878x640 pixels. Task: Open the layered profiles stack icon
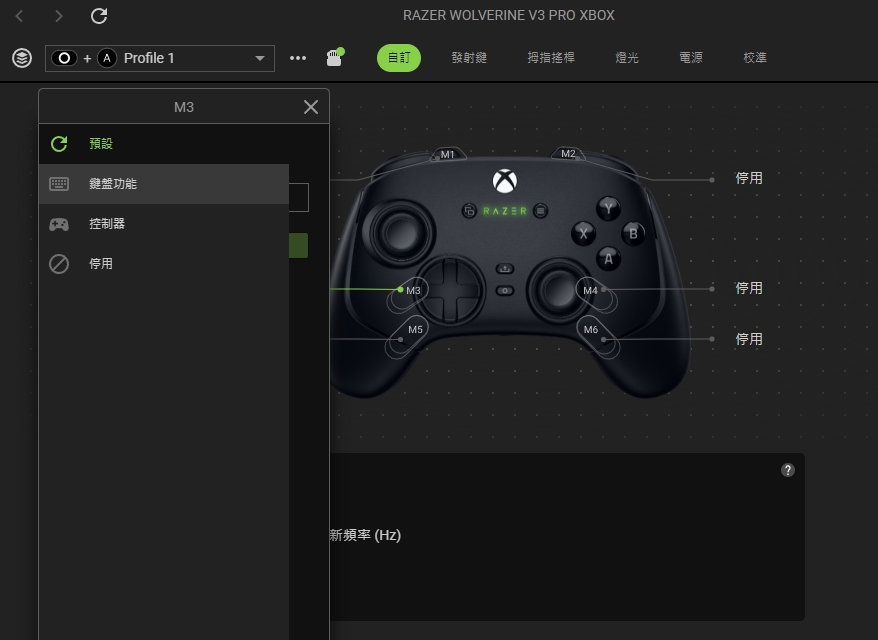(x=22, y=58)
